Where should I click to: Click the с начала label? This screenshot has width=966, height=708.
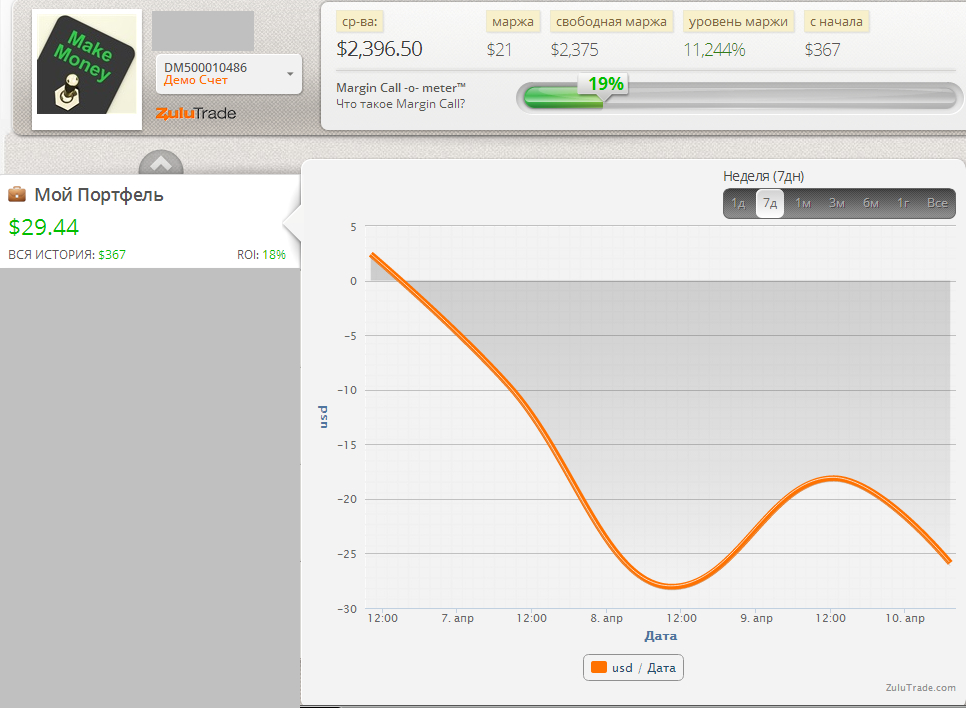pos(836,22)
